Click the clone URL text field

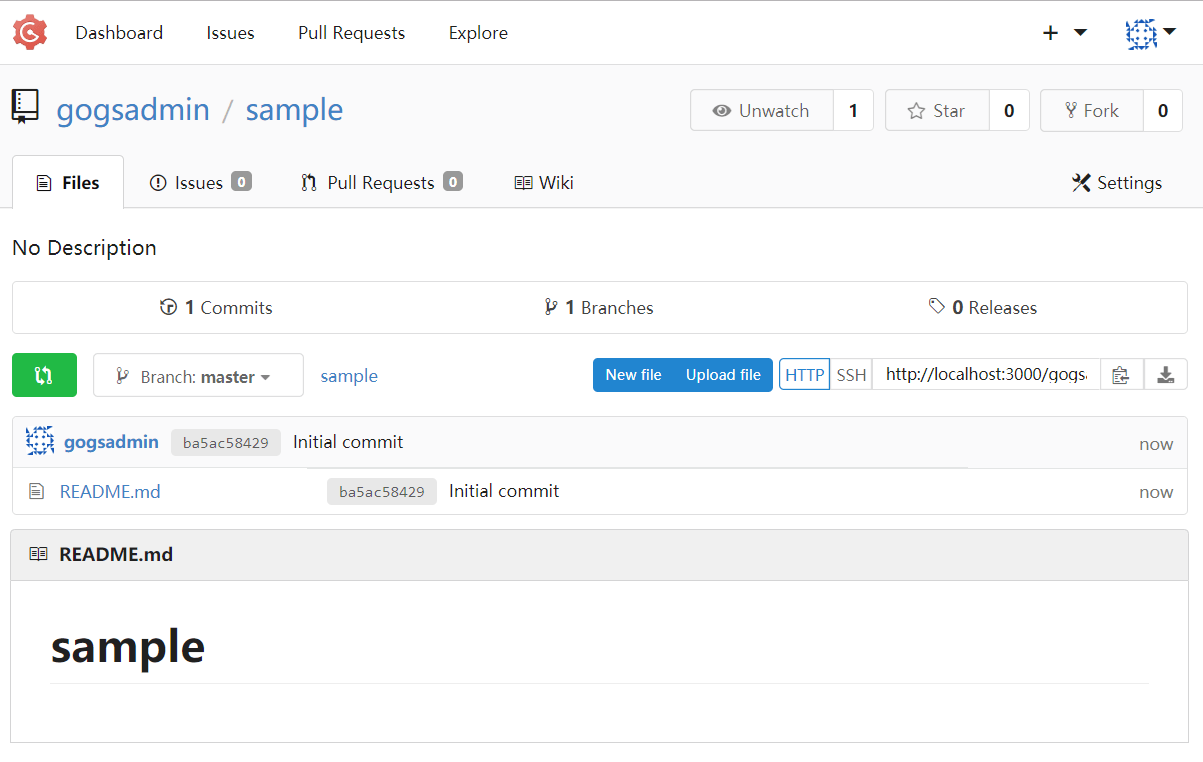985,375
